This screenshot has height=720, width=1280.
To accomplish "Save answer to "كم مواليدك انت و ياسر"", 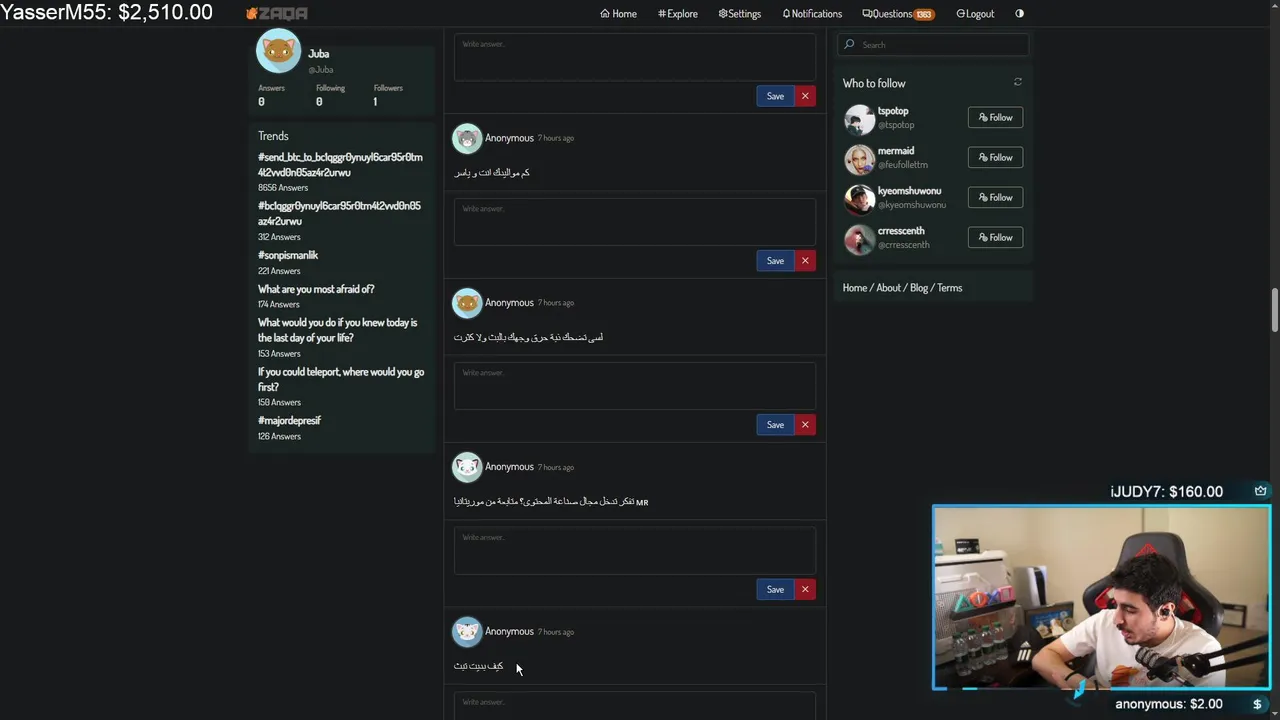I will [775, 261].
